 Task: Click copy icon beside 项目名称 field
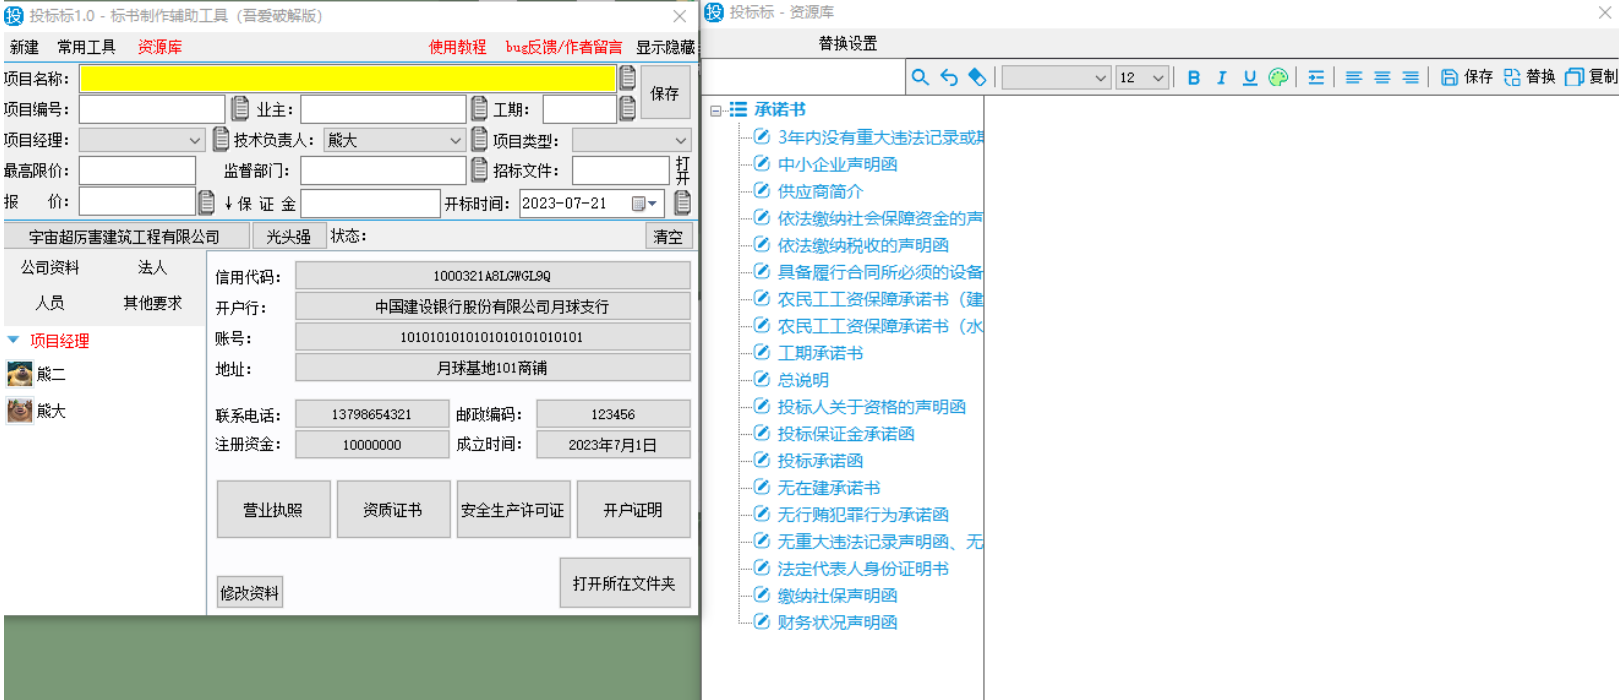pyautogui.click(x=627, y=78)
